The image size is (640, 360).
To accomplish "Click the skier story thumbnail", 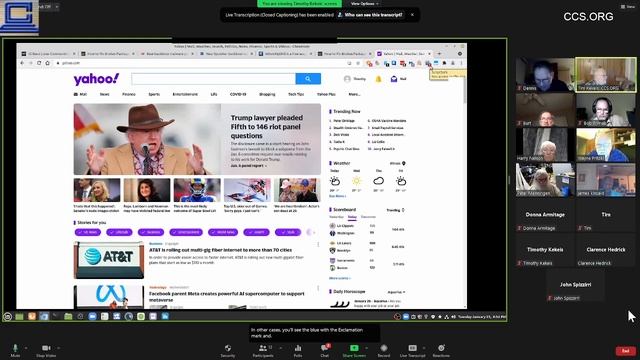I will point(247,190).
